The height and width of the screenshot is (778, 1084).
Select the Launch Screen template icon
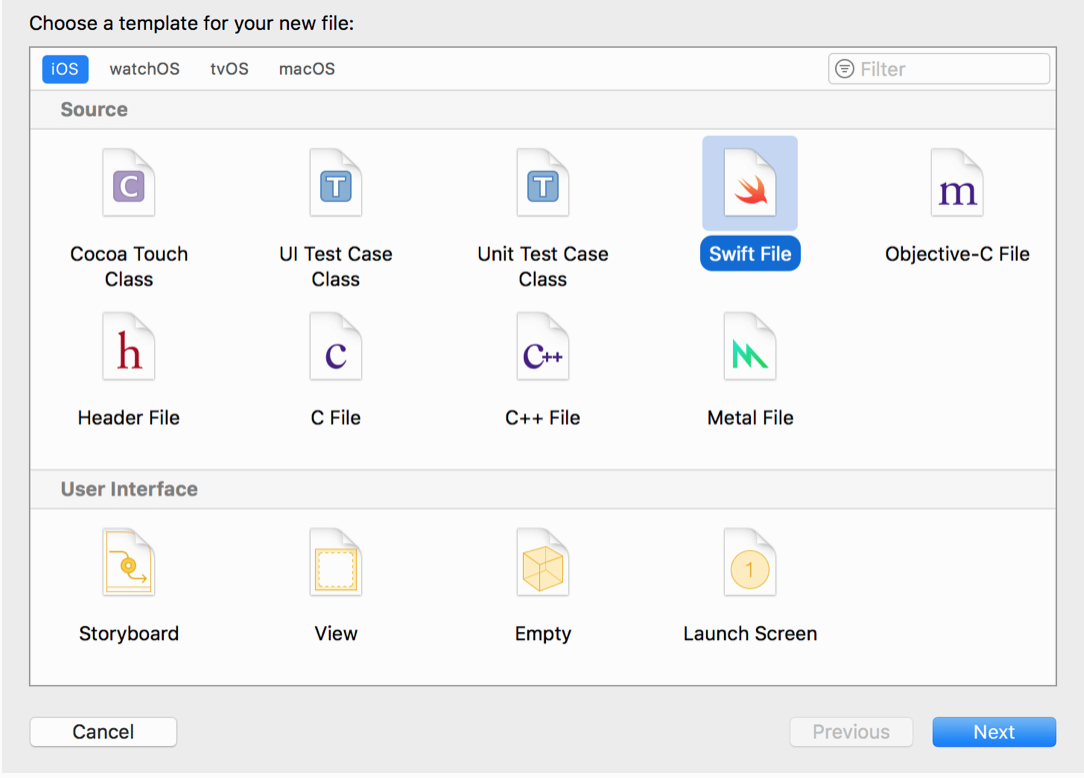coord(750,565)
